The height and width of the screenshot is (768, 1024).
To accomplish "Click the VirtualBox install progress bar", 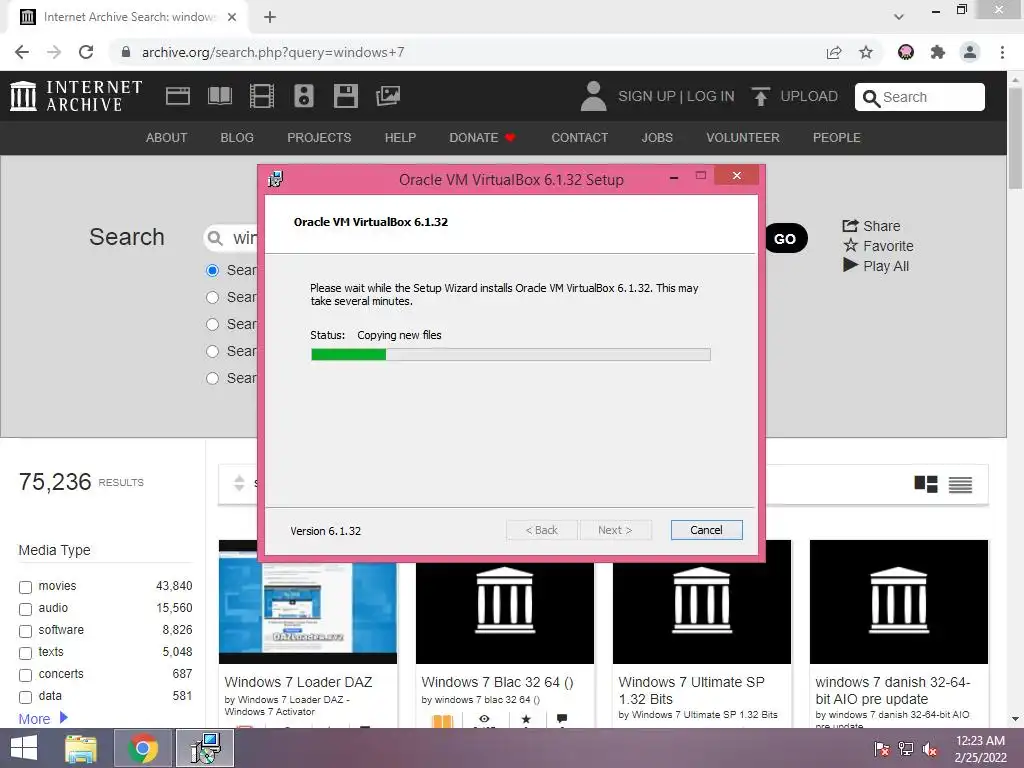I will (511, 355).
